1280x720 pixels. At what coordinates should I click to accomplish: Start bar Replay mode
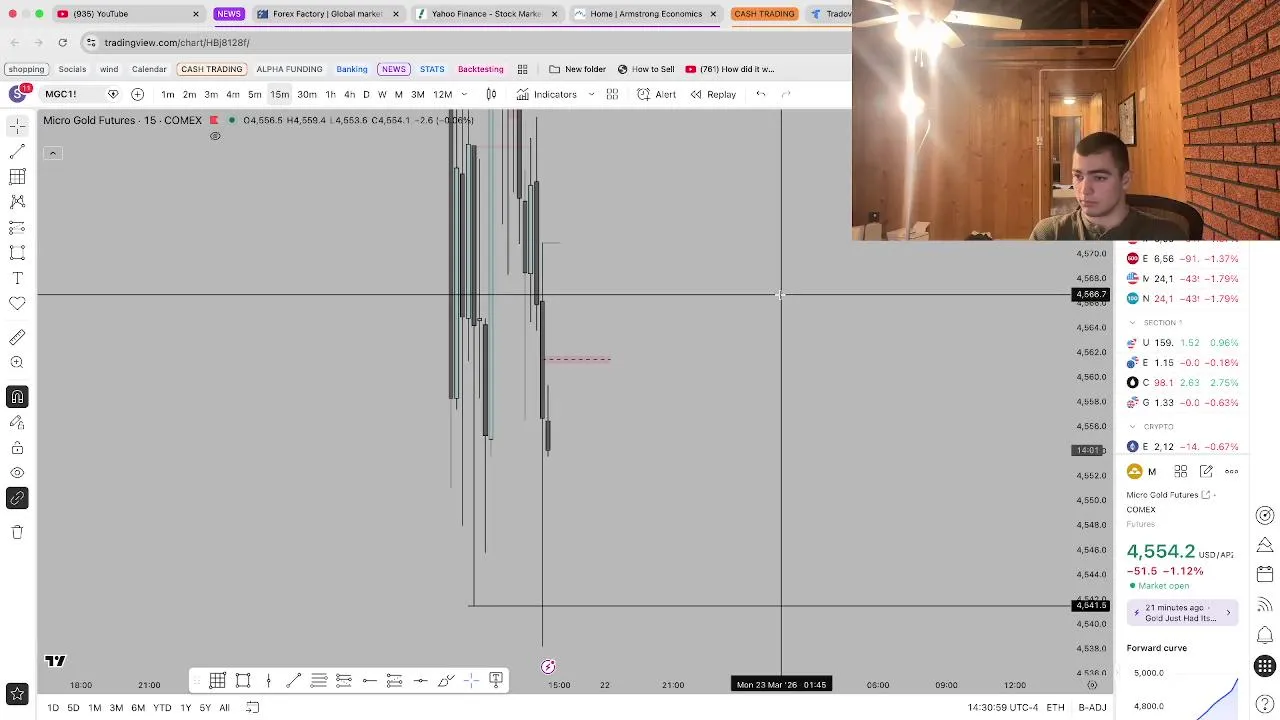point(713,94)
